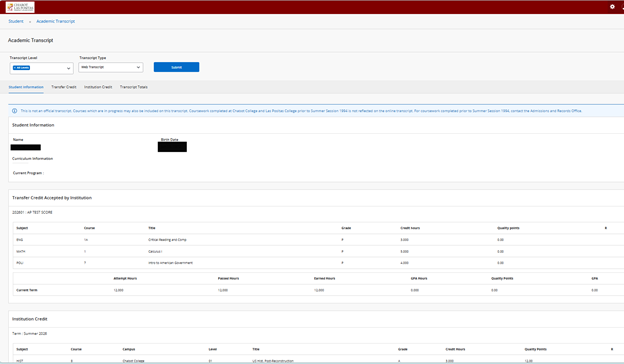Click the Academic Transcript page heading
This screenshot has height=364, width=624.
pos(31,40)
